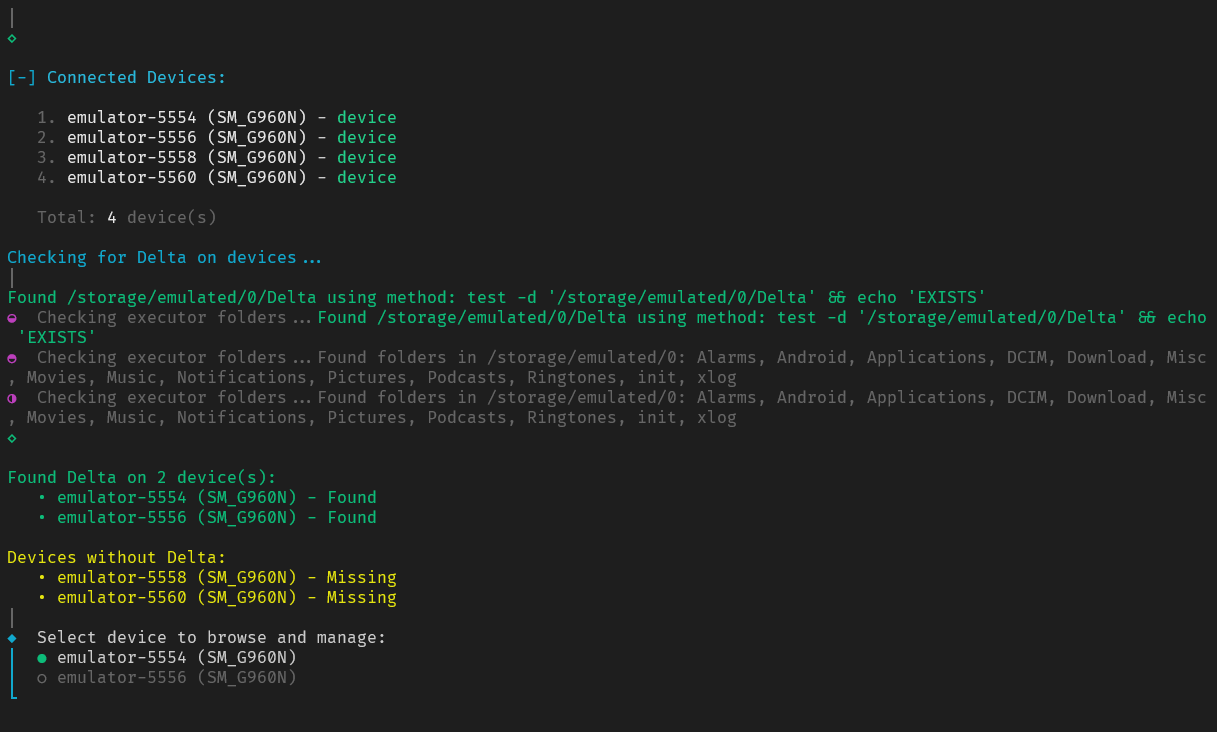Click the bullet beside emulator-5556 Found entry
The image size is (1217, 732).
40,517
